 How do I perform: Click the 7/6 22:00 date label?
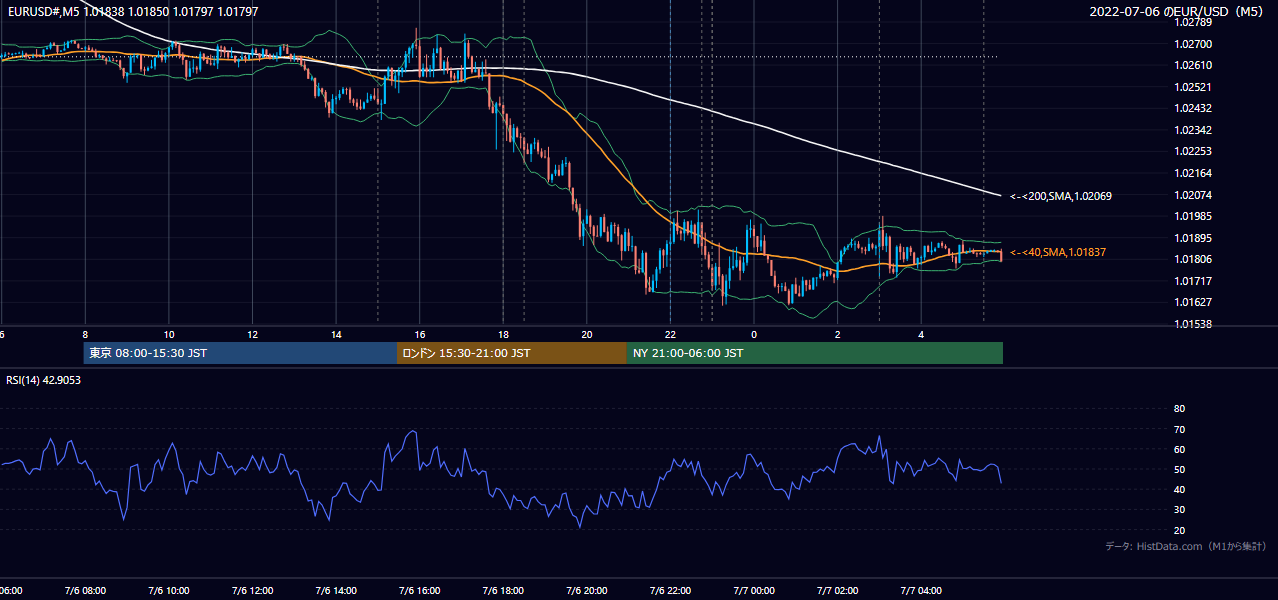pos(670,591)
